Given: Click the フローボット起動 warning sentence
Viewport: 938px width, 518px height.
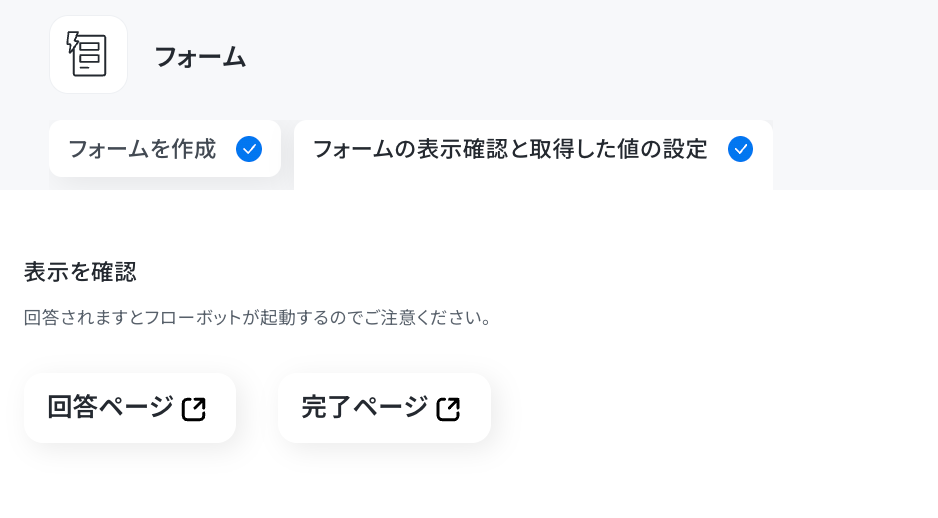Looking at the screenshot, I should (x=257, y=317).
